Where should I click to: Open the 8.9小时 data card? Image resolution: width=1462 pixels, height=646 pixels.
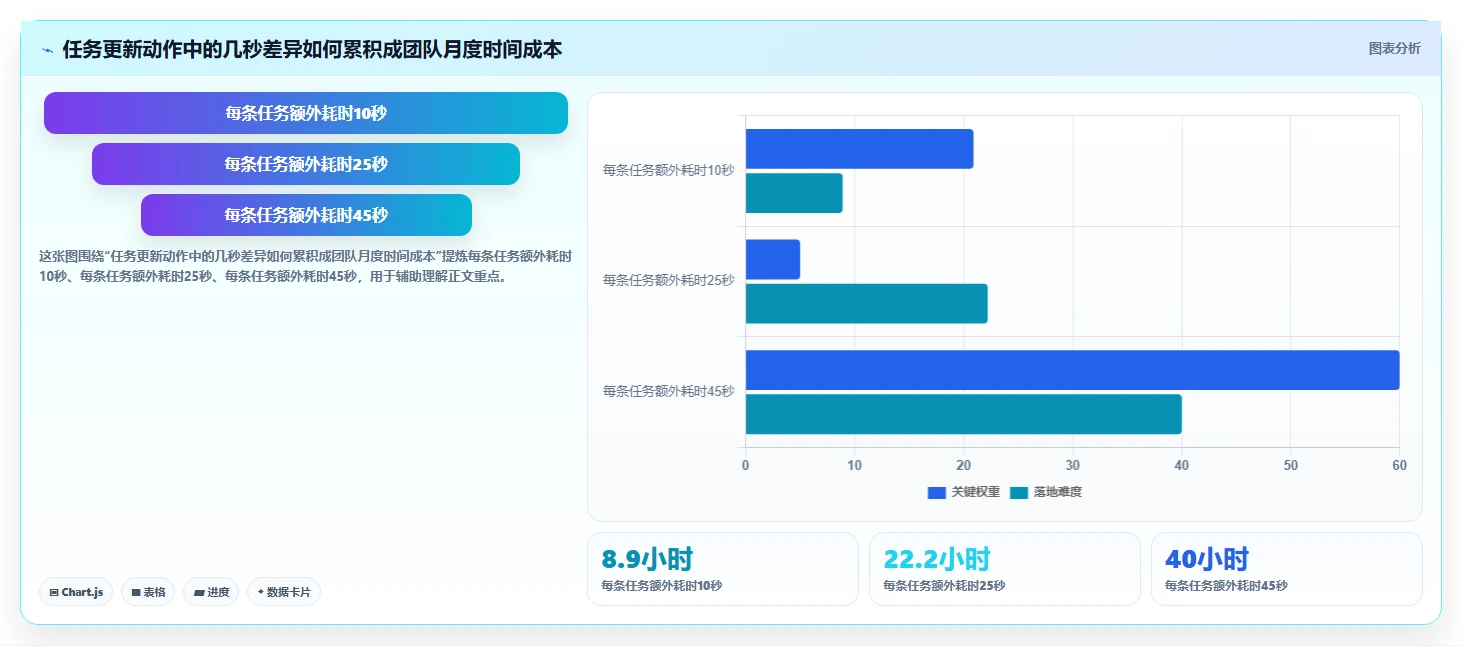click(x=723, y=569)
